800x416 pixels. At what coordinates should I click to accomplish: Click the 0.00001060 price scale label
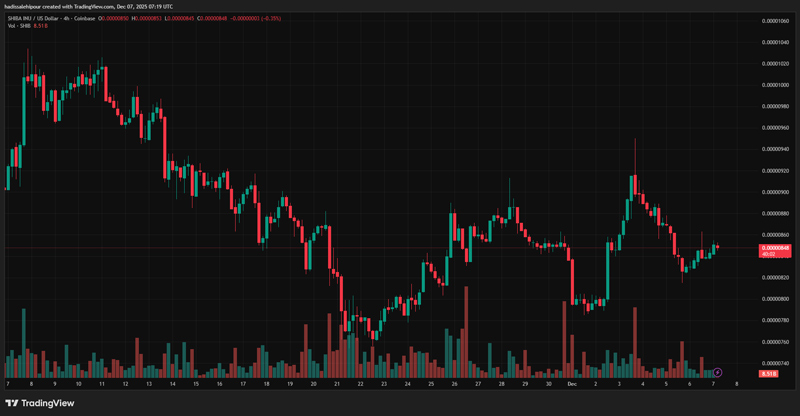[777, 20]
